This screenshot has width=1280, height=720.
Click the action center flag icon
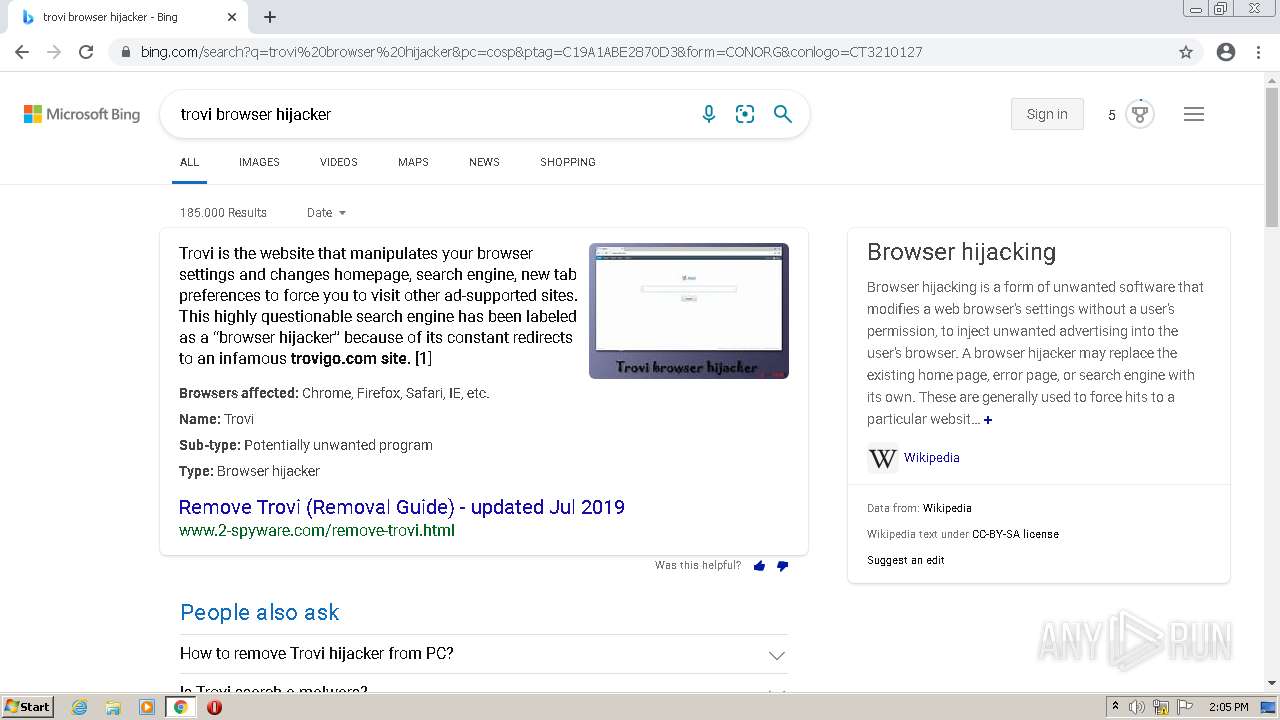coord(1185,707)
